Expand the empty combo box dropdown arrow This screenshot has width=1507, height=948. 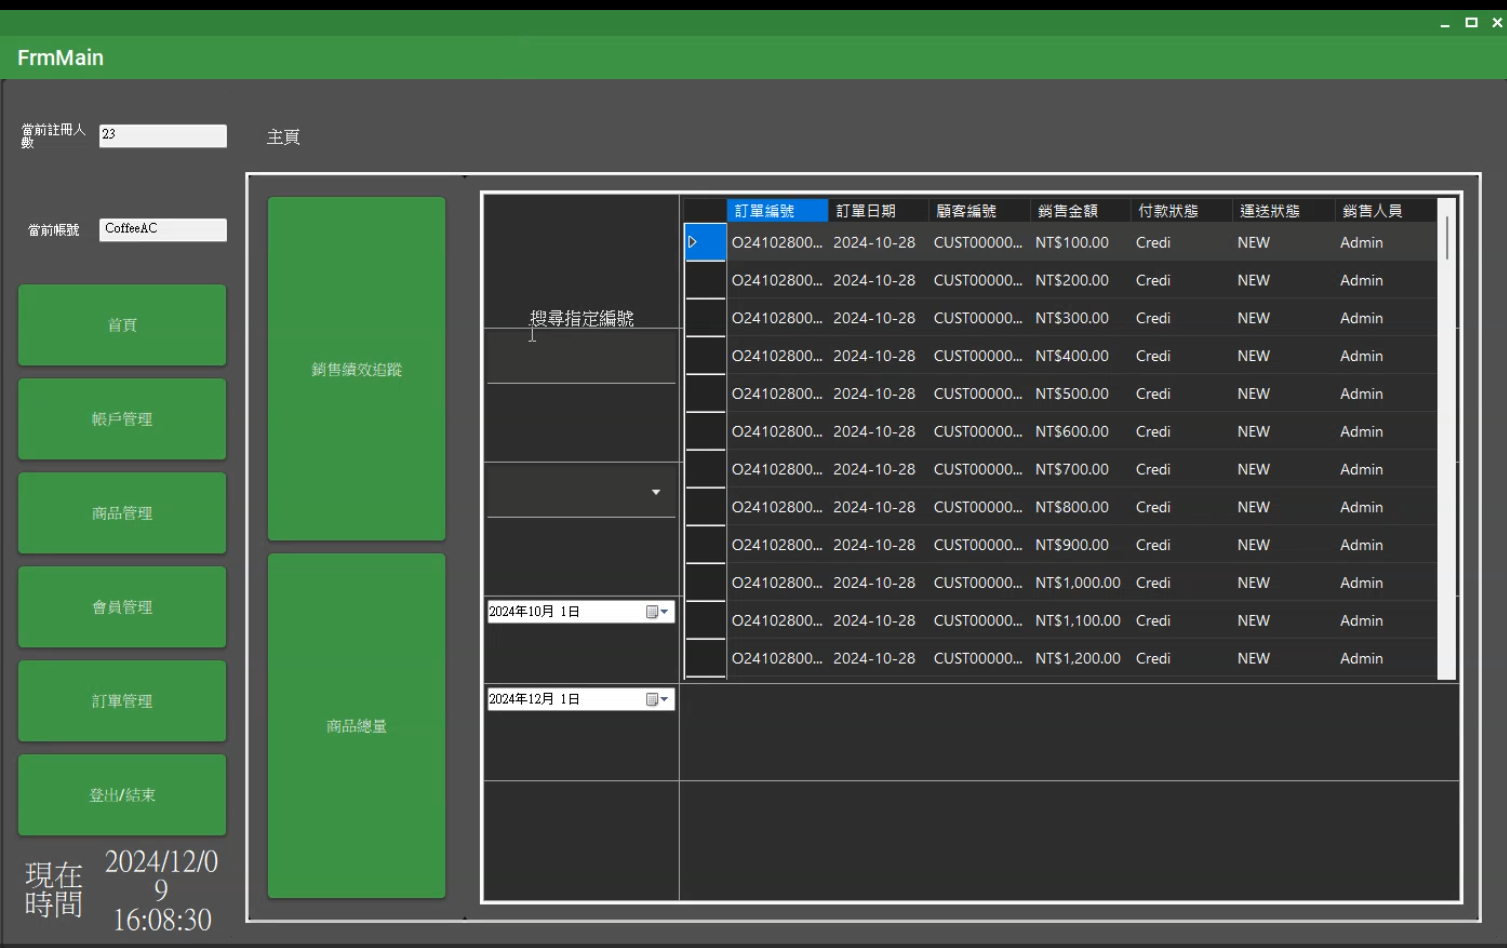pyautogui.click(x=656, y=492)
